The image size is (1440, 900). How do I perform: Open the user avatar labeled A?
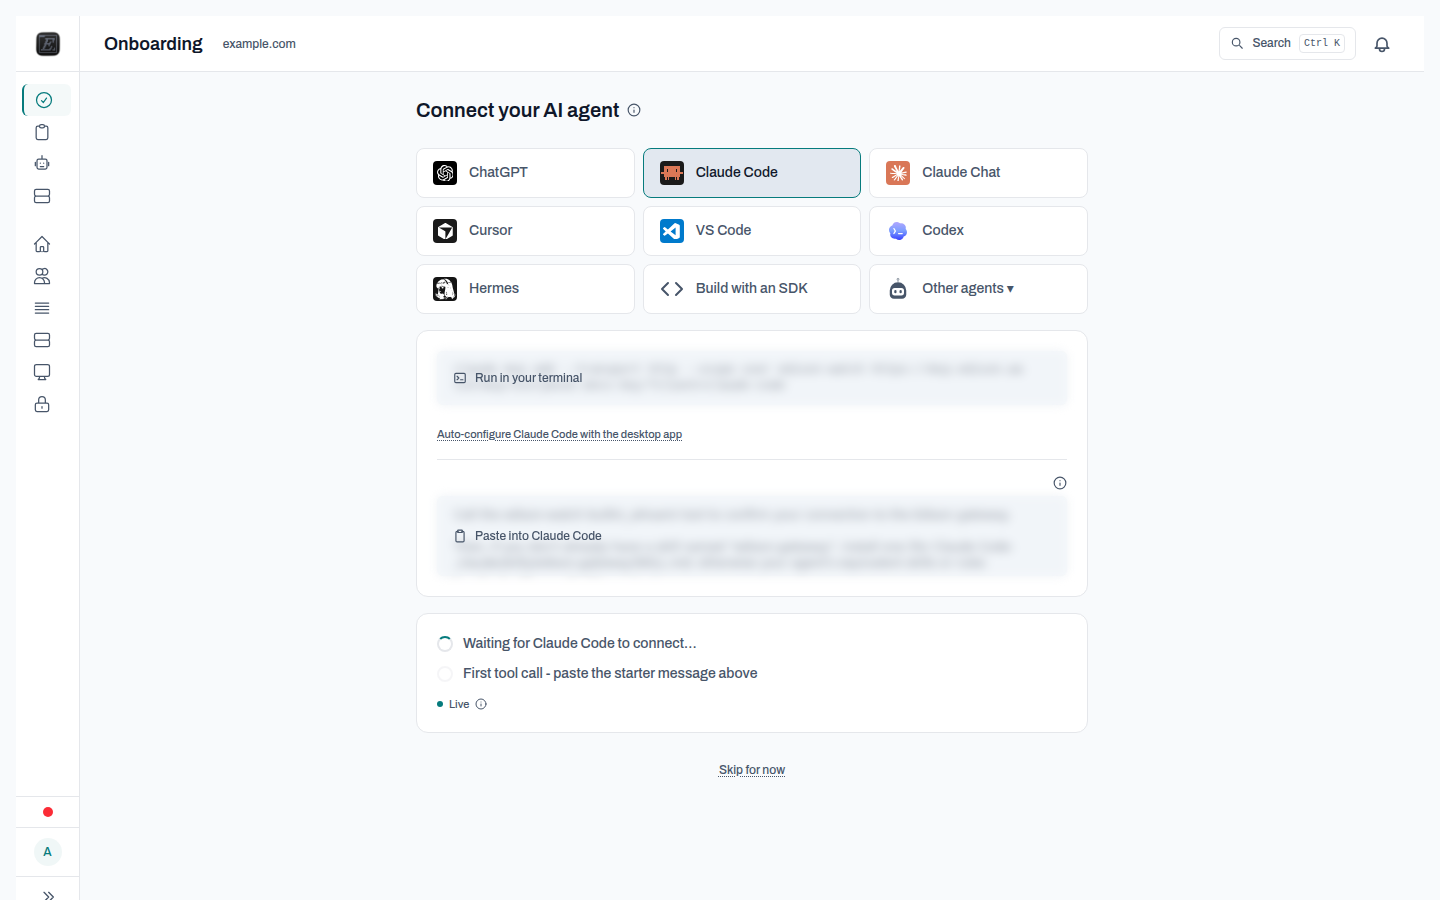(x=47, y=852)
